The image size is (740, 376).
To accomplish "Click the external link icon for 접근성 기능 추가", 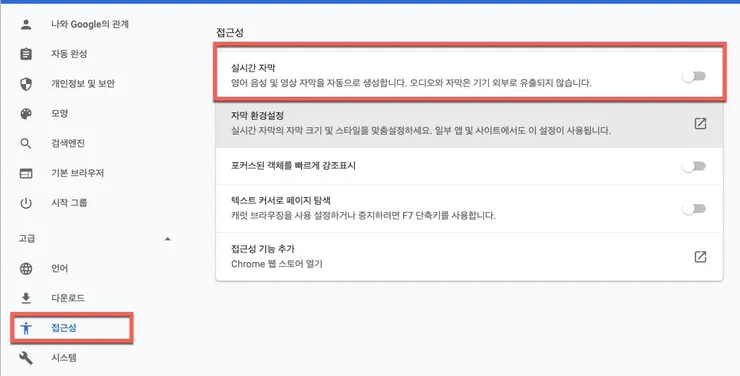I will click(700, 257).
